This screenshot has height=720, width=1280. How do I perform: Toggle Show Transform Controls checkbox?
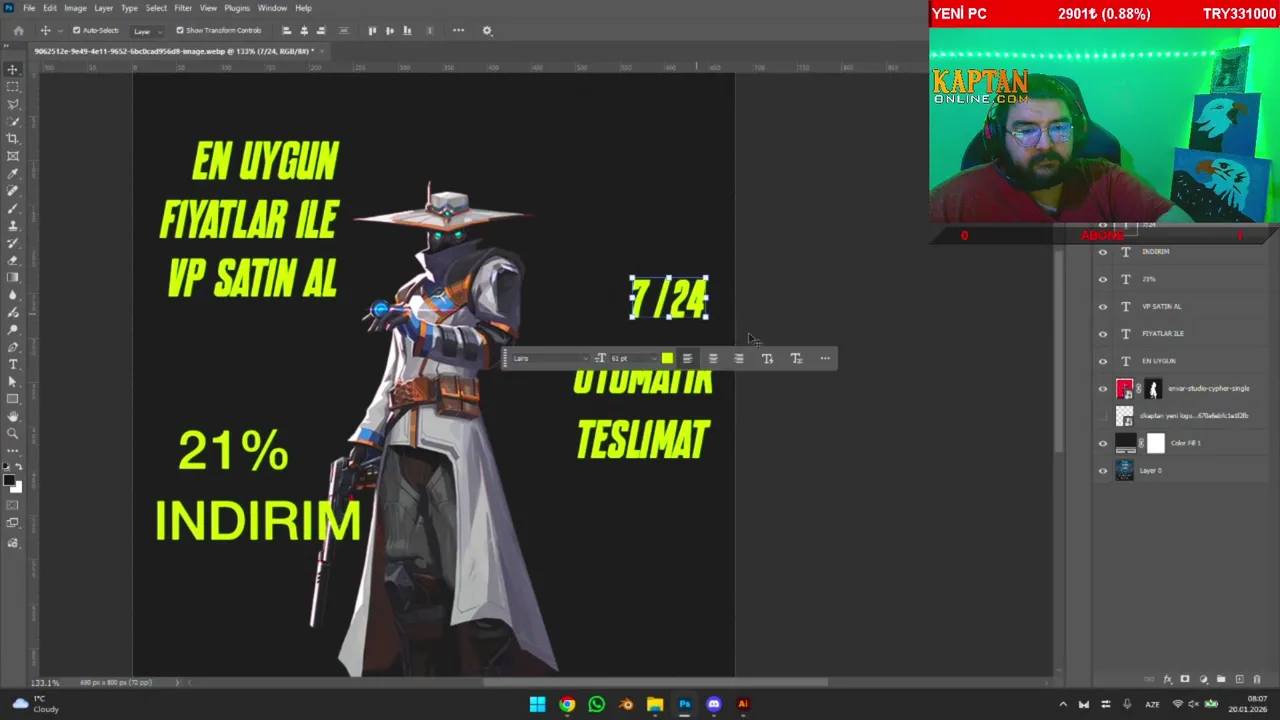pyautogui.click(x=180, y=31)
